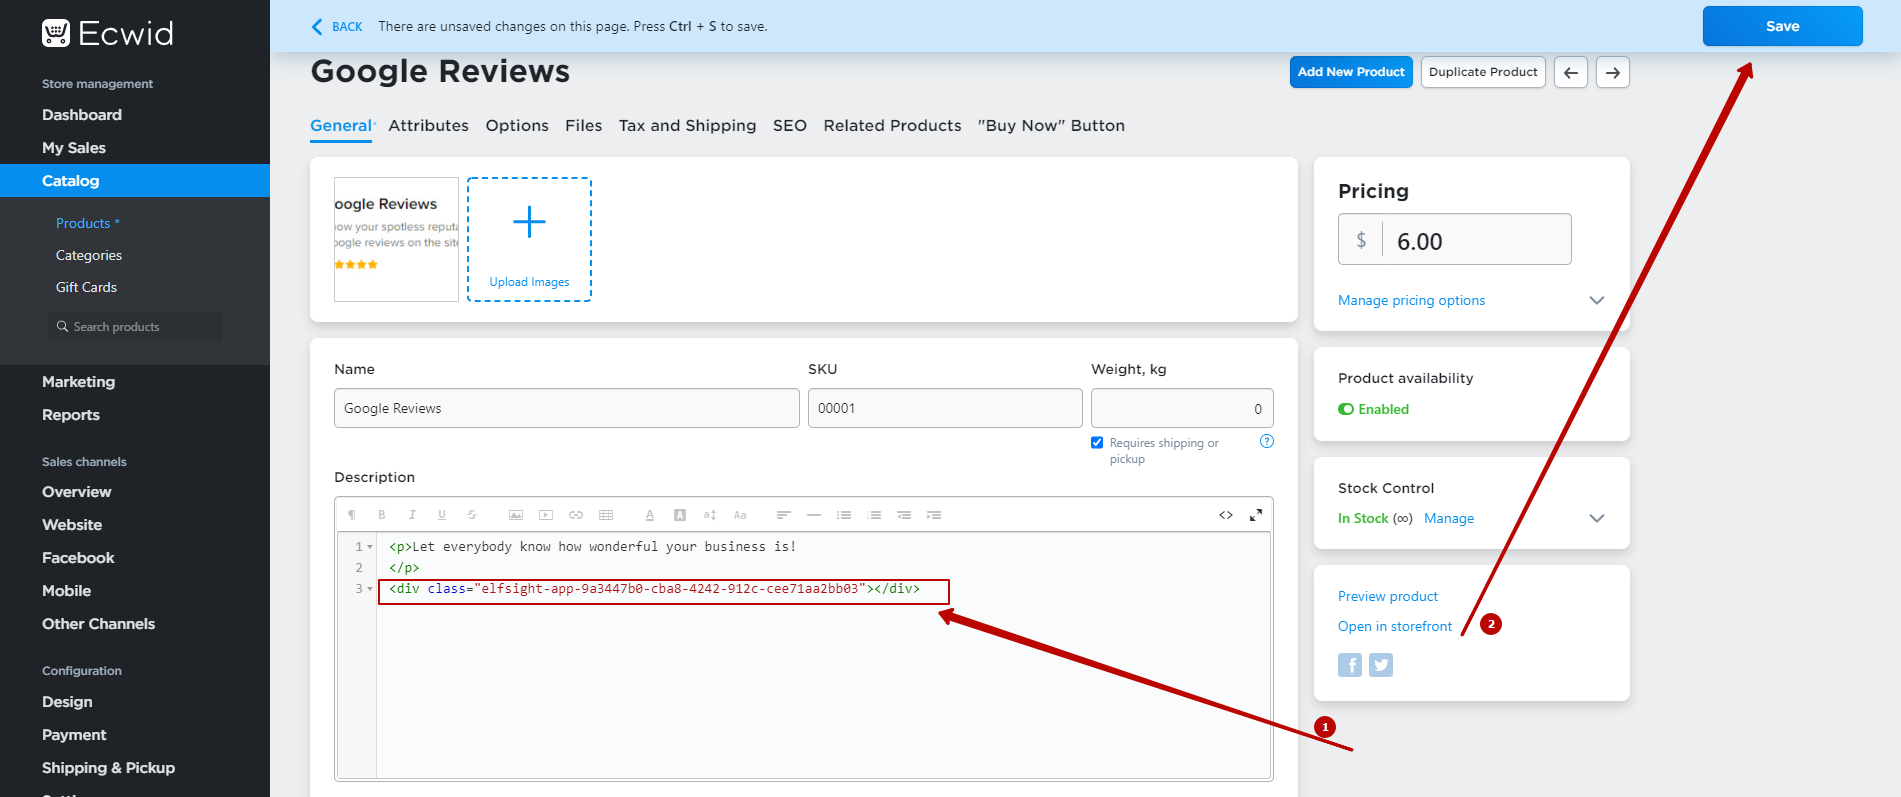This screenshot has height=797, width=1901.
Task: Click the plus Upload Images box
Action: [529, 240]
